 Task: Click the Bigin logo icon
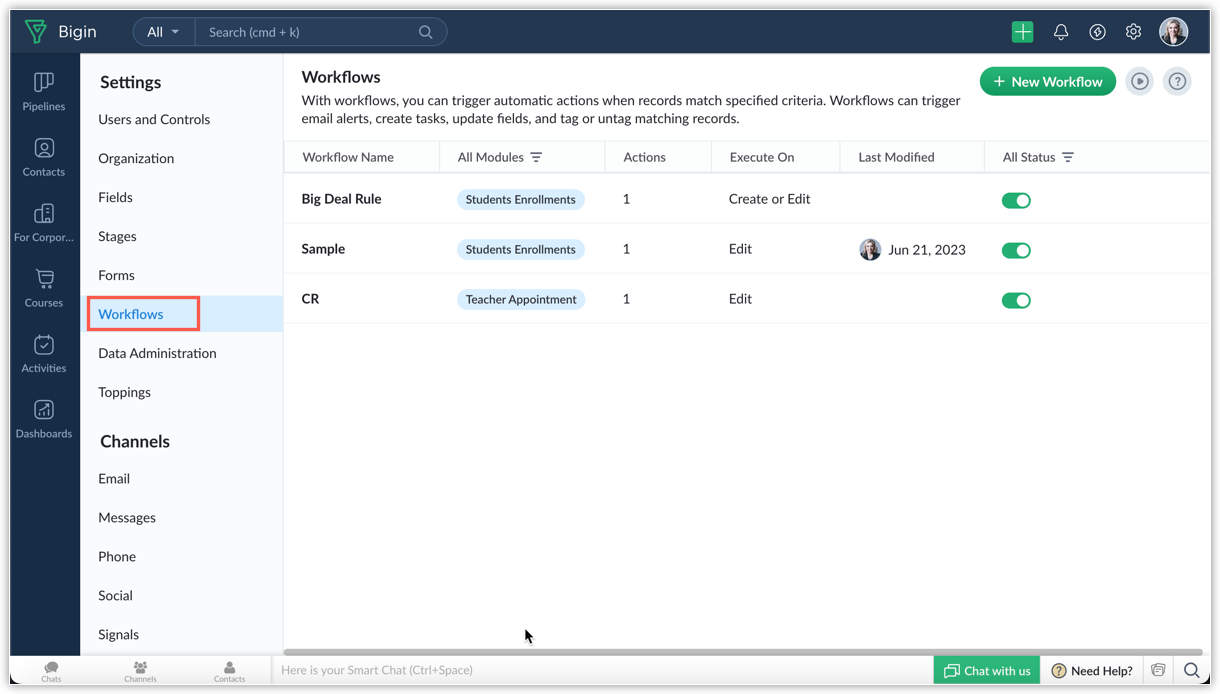coord(36,32)
